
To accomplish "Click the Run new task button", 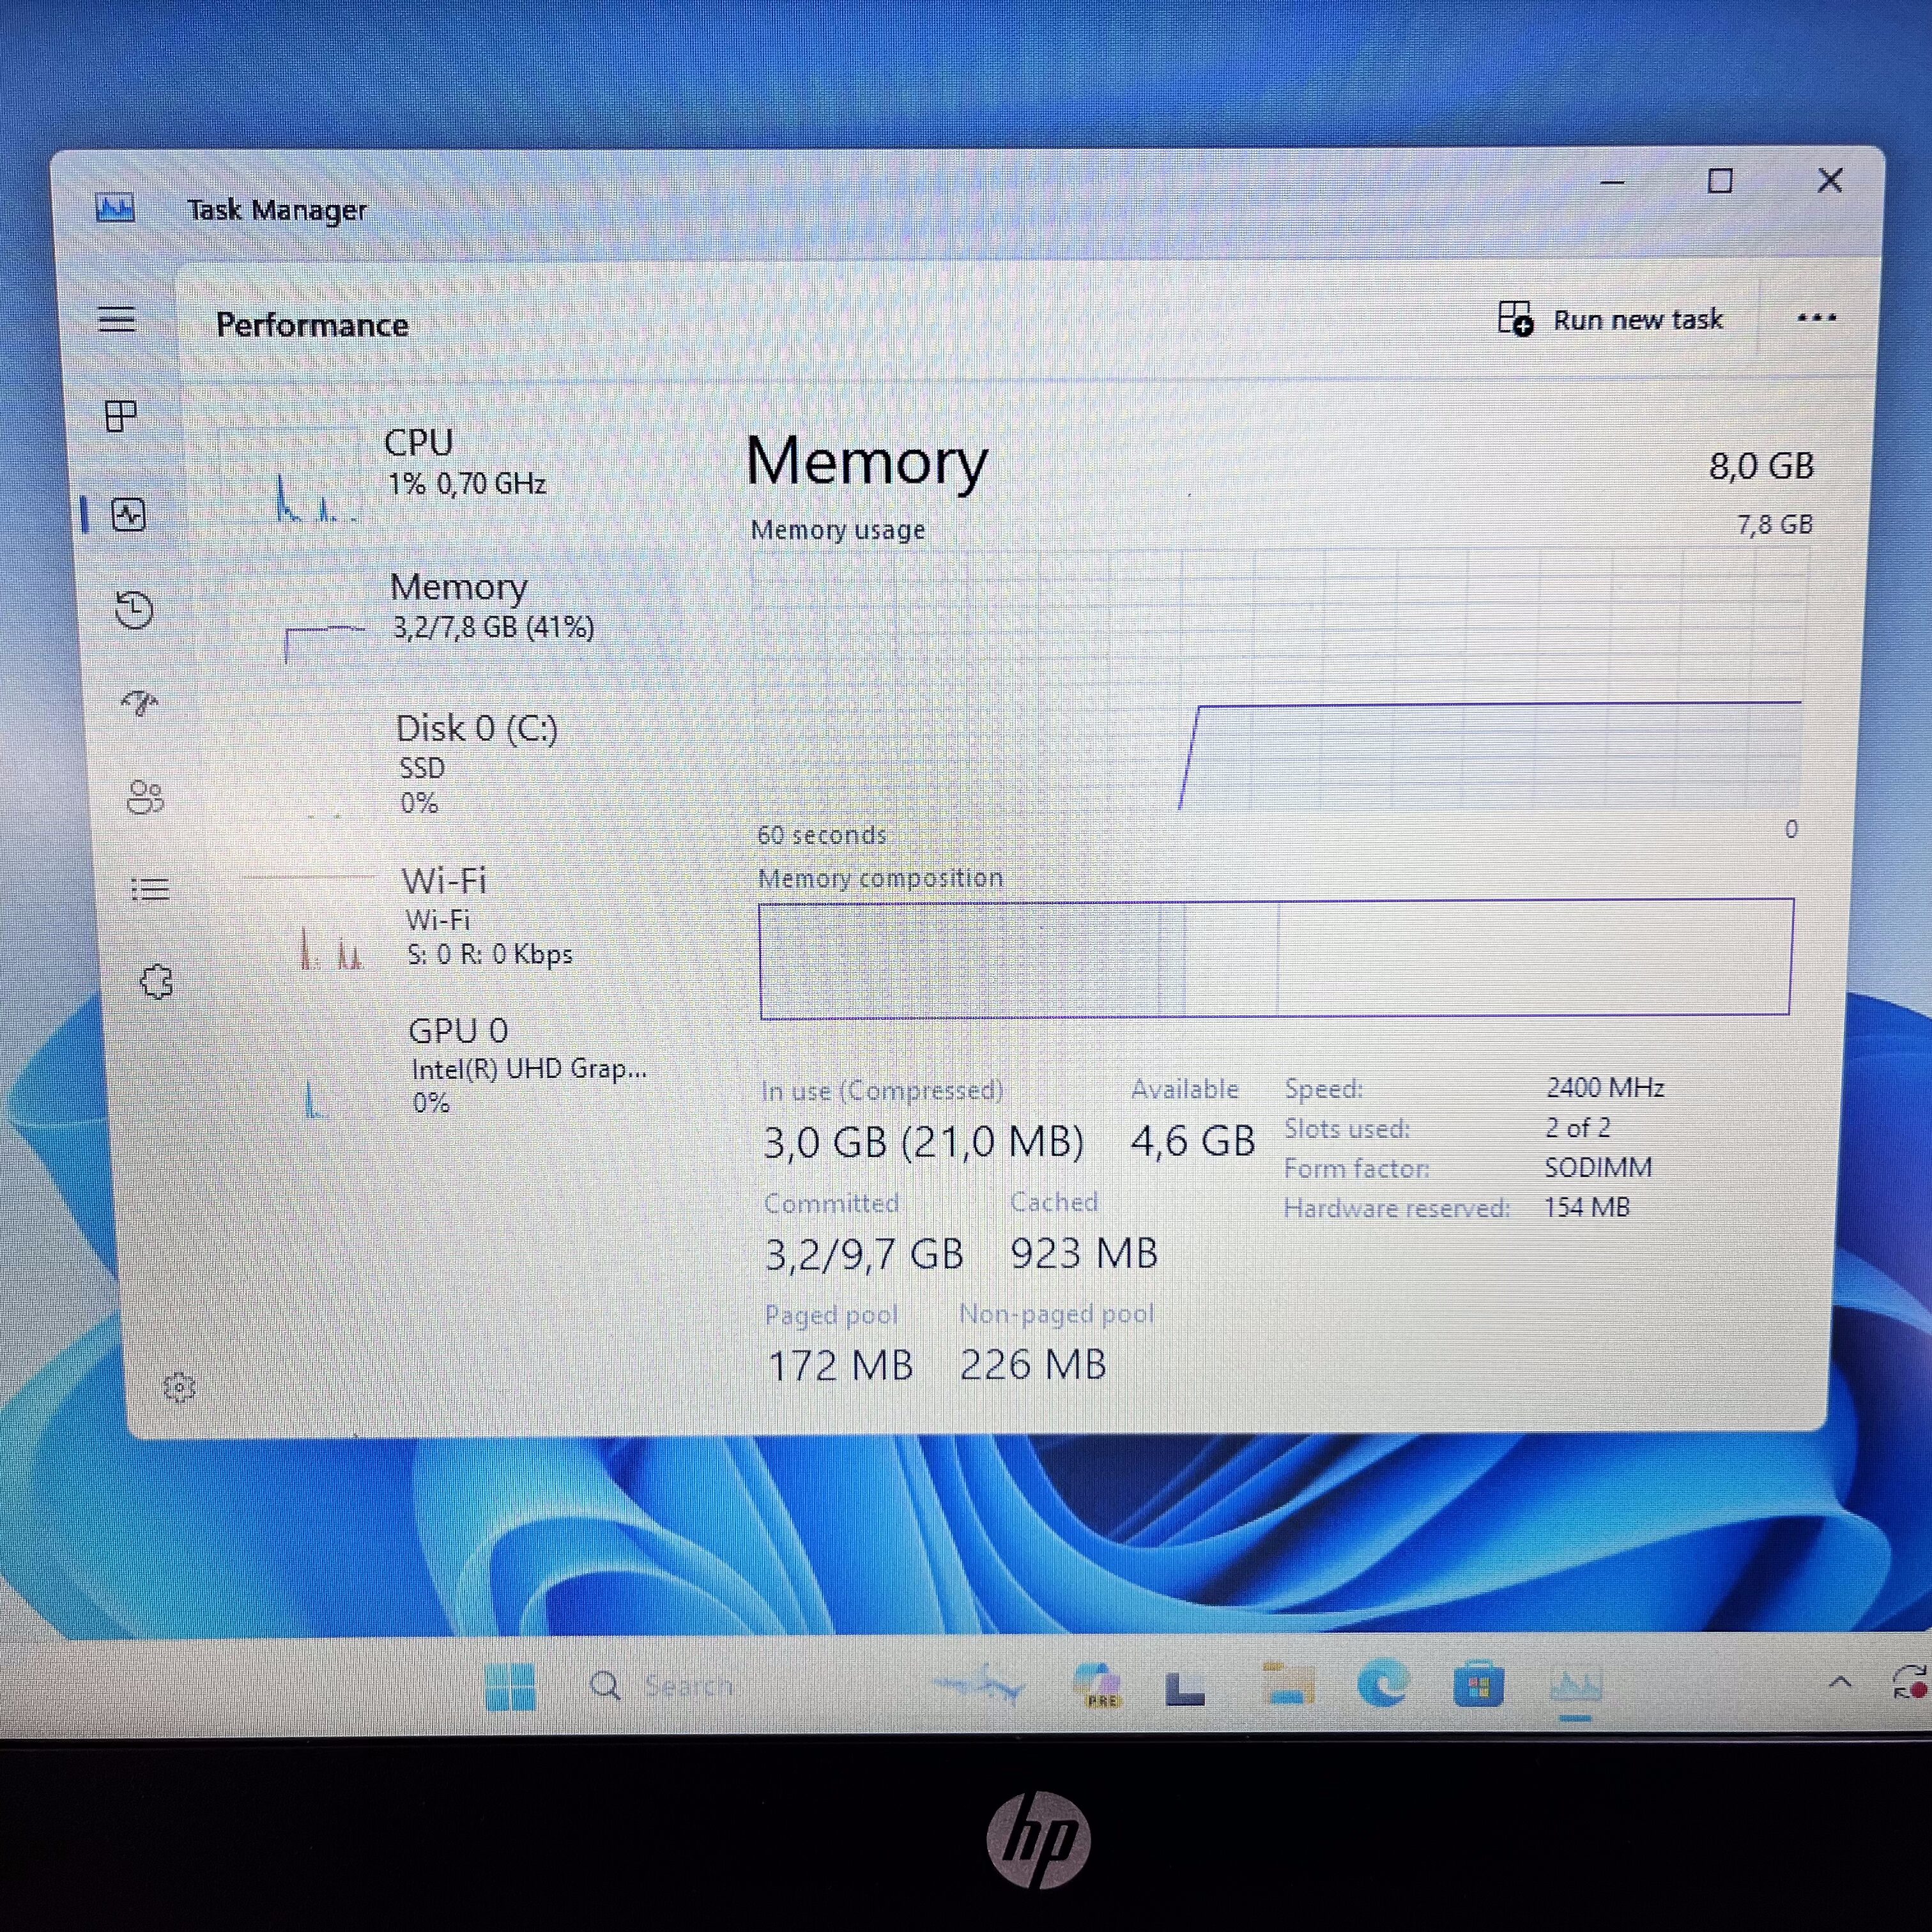I will pyautogui.click(x=1610, y=319).
